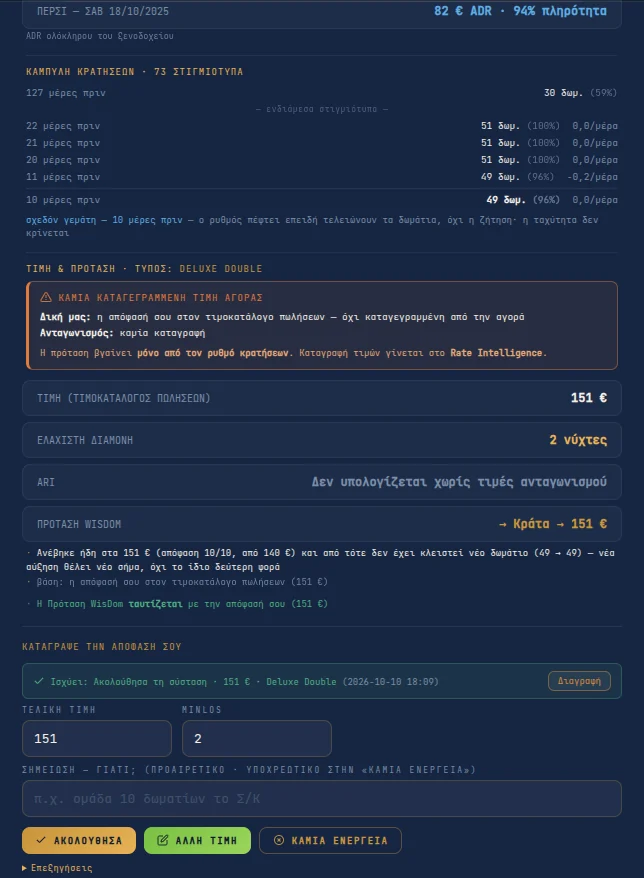
Task: Click the '11 μέρες πριν' snapshot row
Action: coord(322,176)
